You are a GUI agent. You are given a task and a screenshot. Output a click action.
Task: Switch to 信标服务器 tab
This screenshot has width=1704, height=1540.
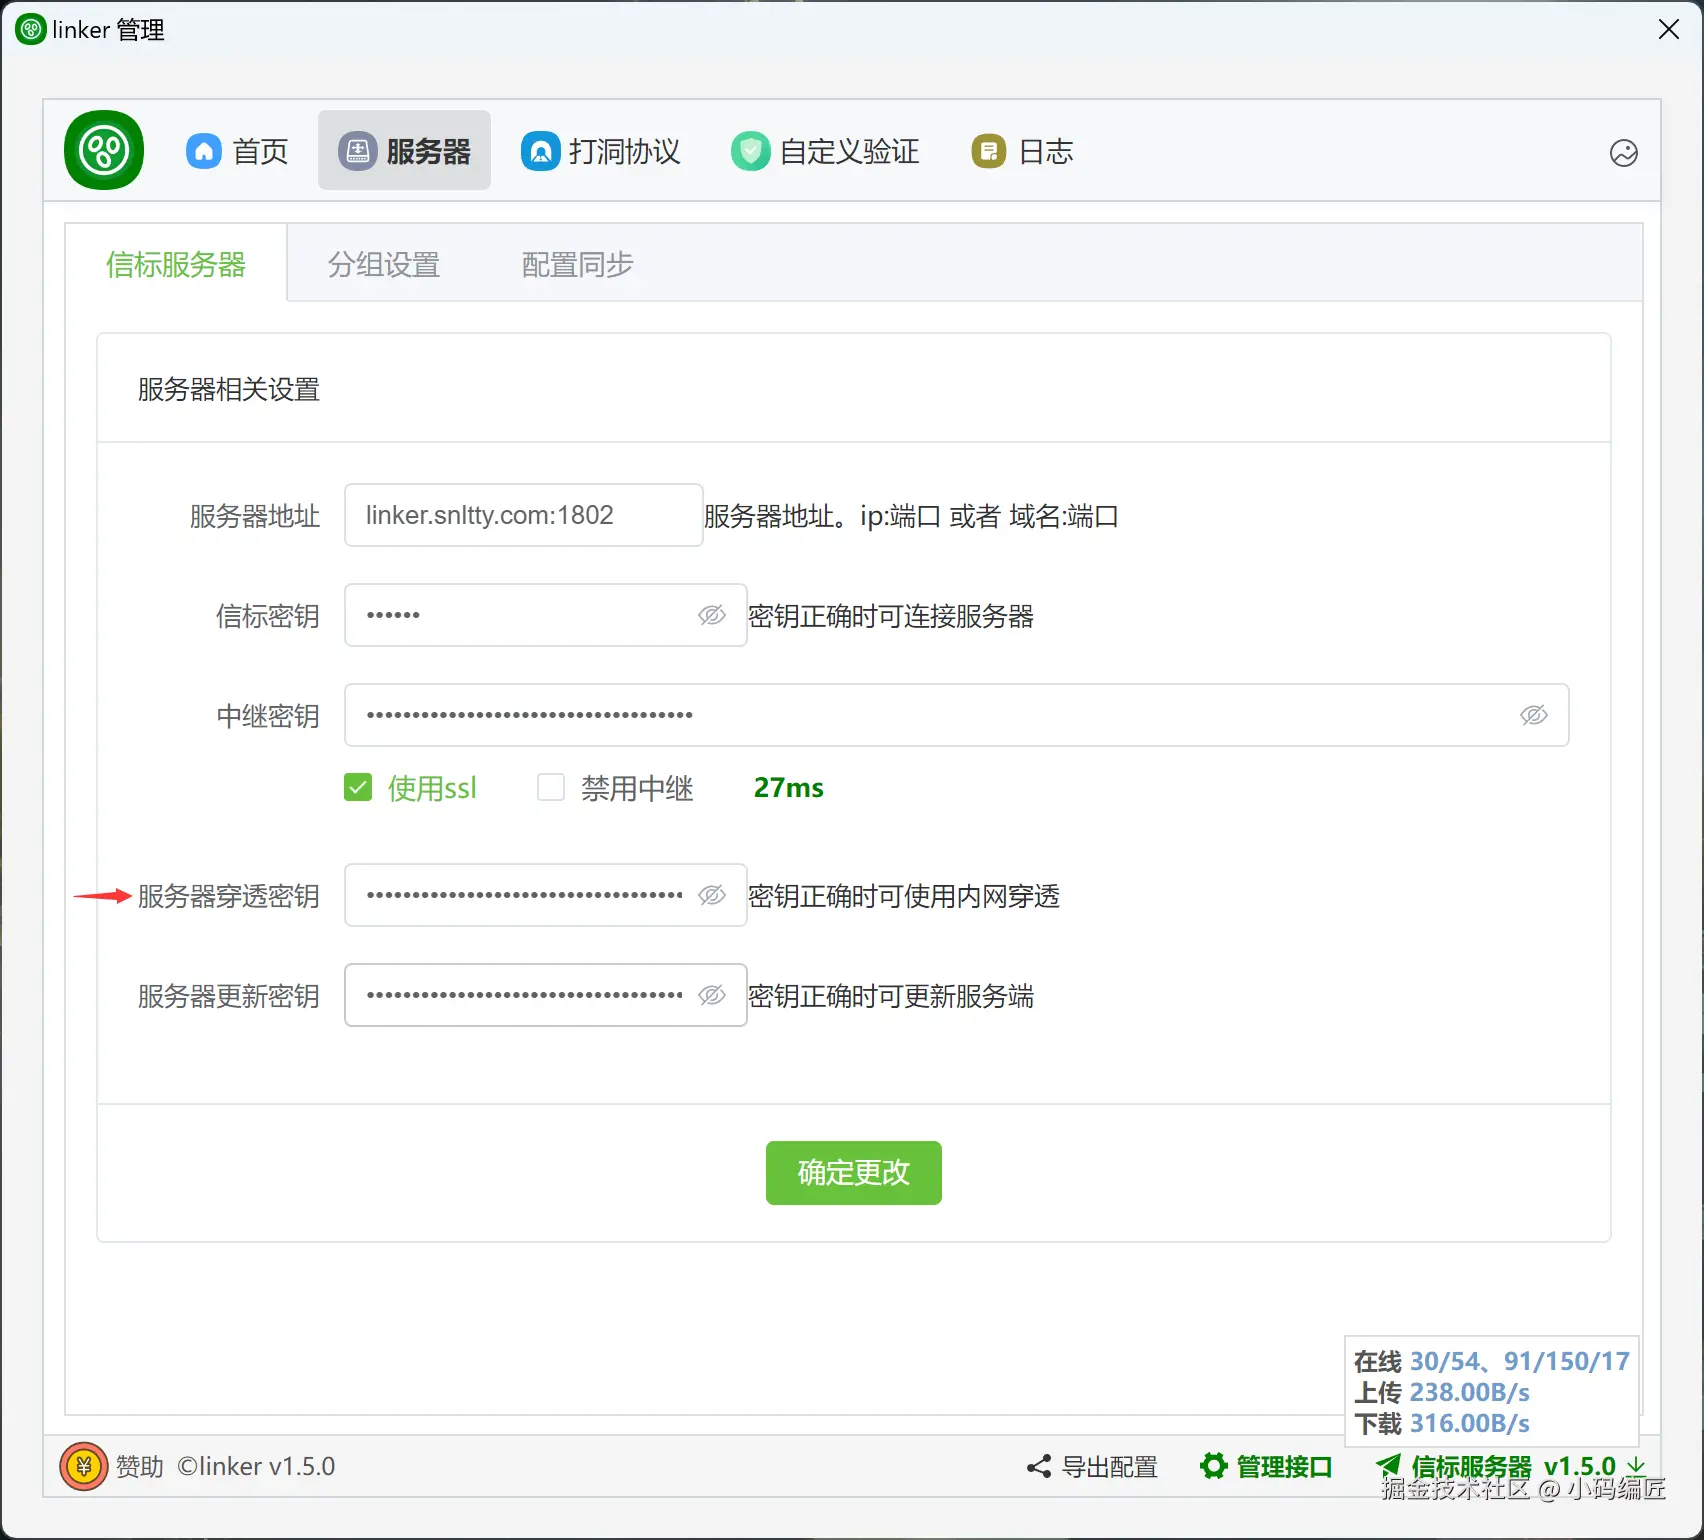[176, 264]
